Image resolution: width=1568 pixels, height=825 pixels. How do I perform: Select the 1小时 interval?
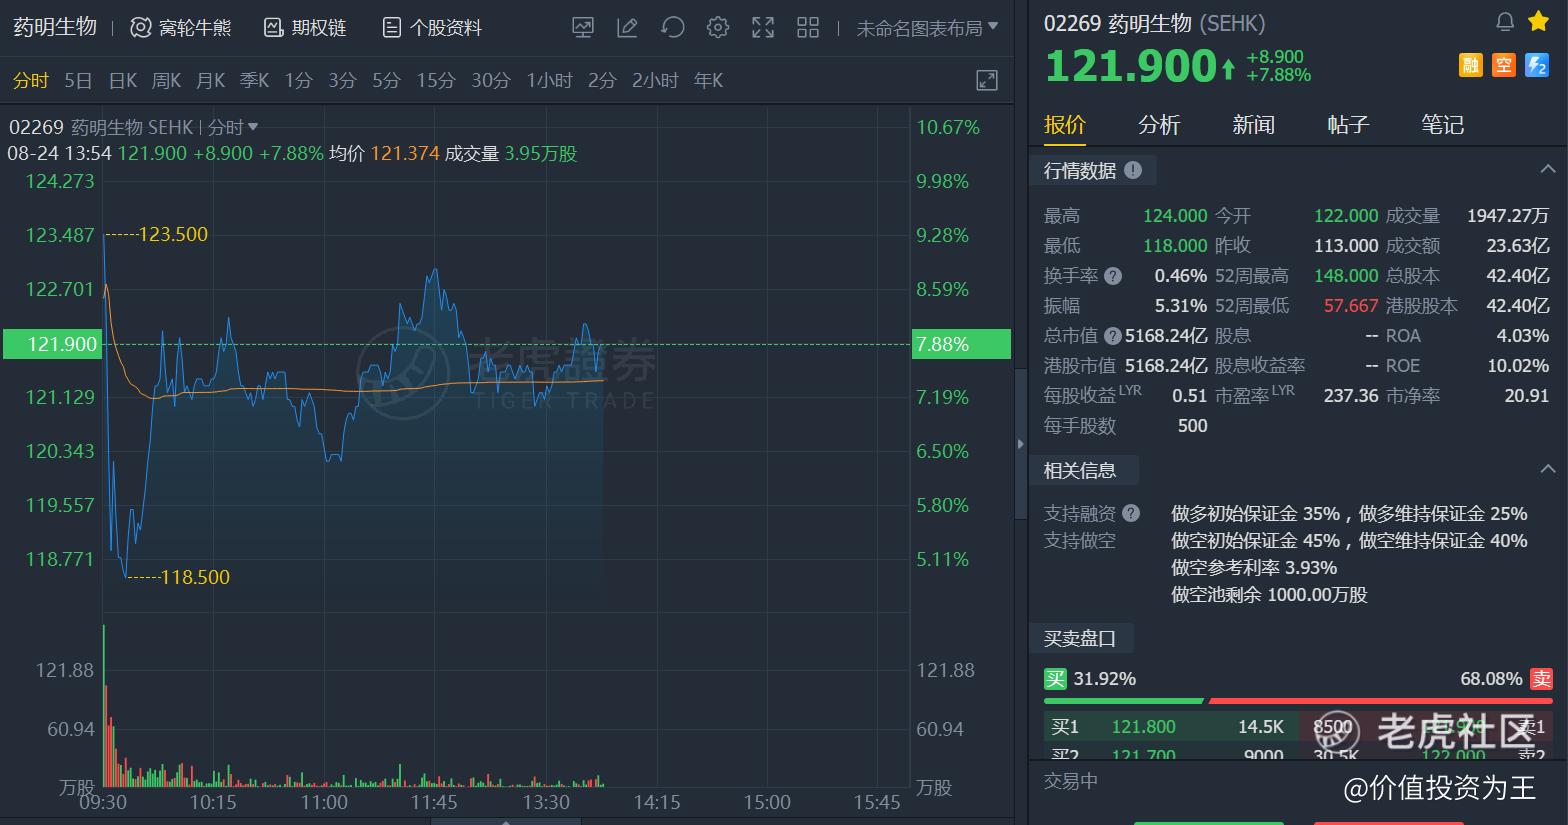point(549,81)
